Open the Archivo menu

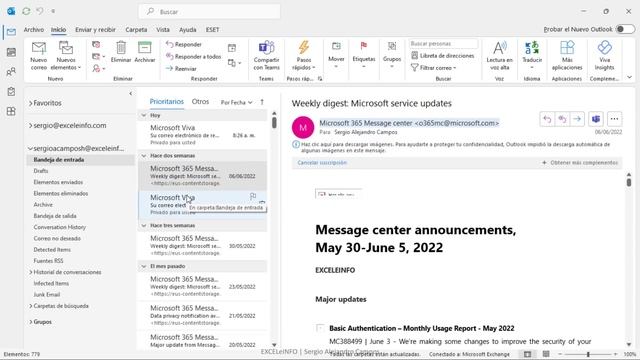tap(33, 30)
